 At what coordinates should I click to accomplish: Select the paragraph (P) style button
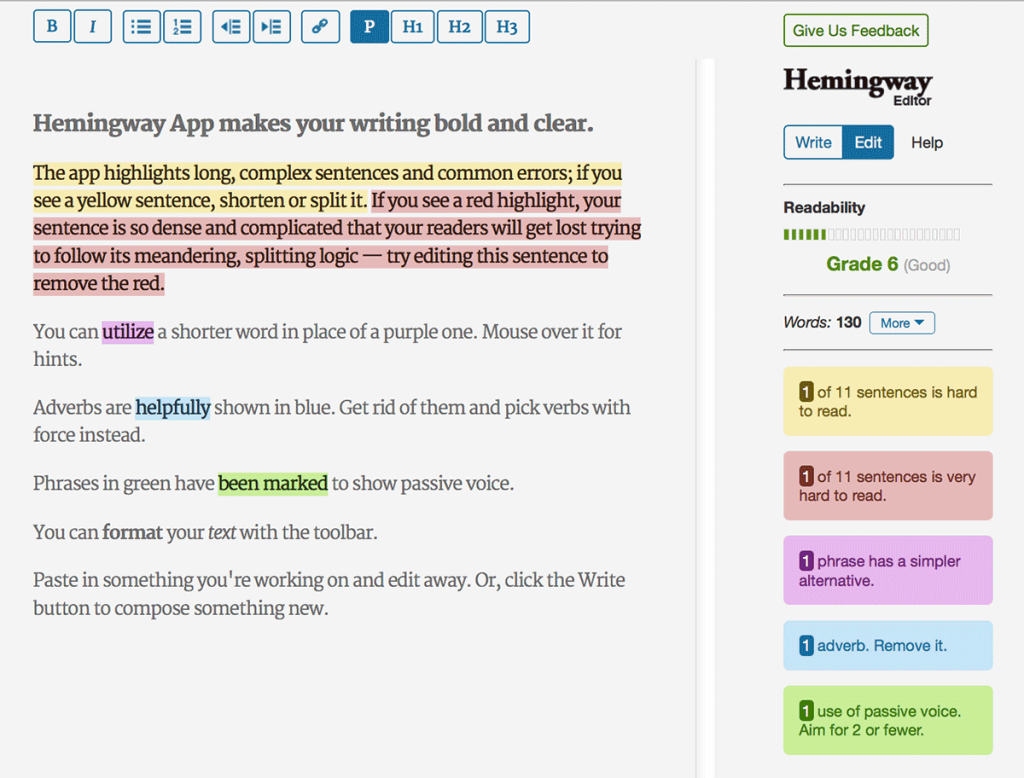click(369, 27)
